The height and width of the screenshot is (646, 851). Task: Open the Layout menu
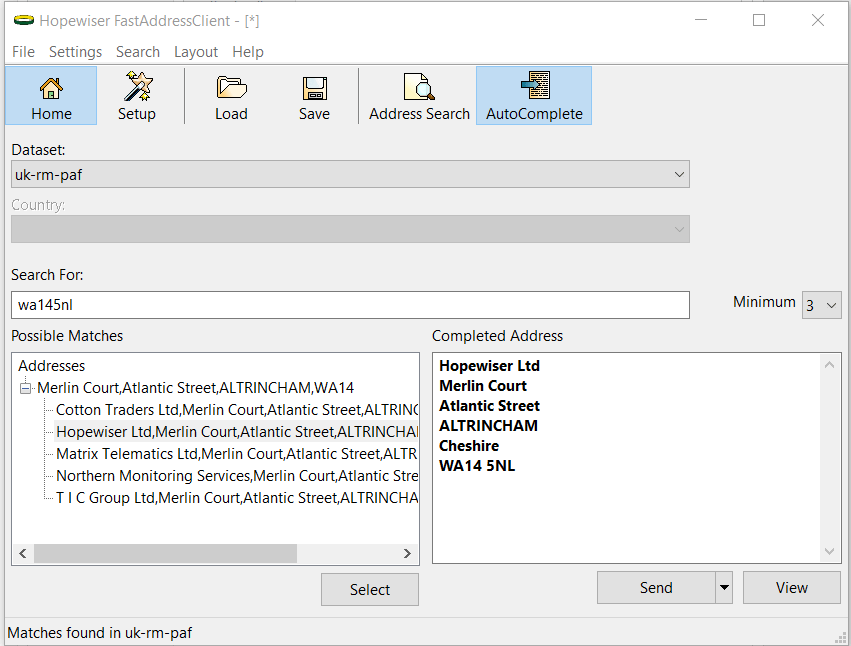(196, 52)
